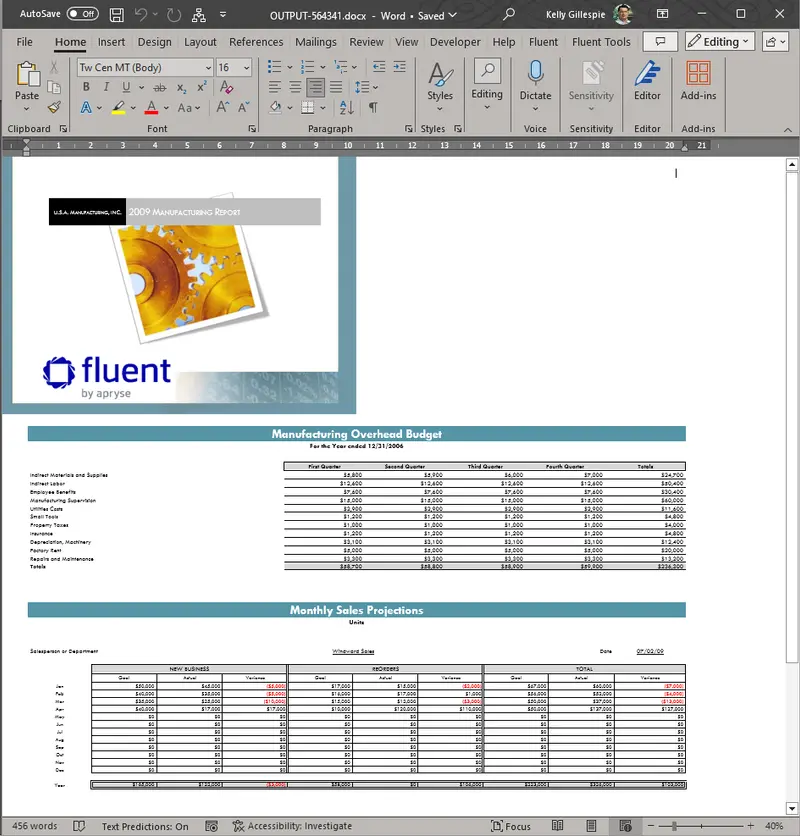Click the vertical scrollbar thumb

point(791,417)
